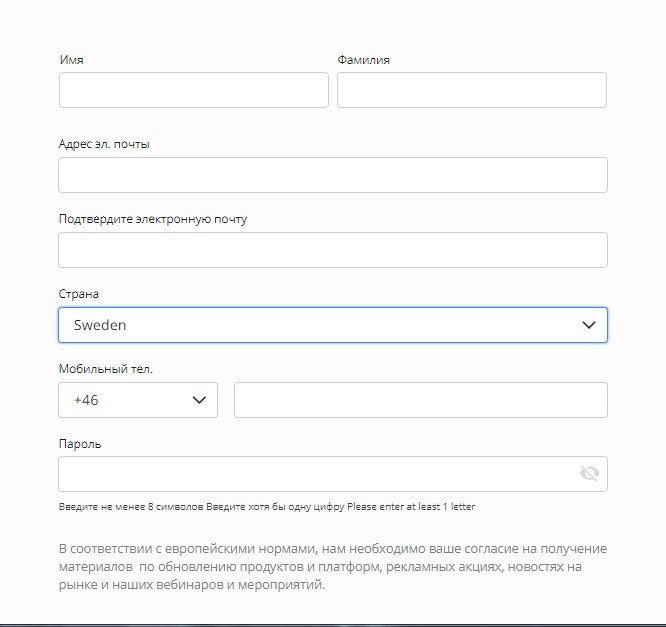The image size is (666, 627).
Task: Focus the Адрес эл. почты email field
Action: (x=333, y=175)
